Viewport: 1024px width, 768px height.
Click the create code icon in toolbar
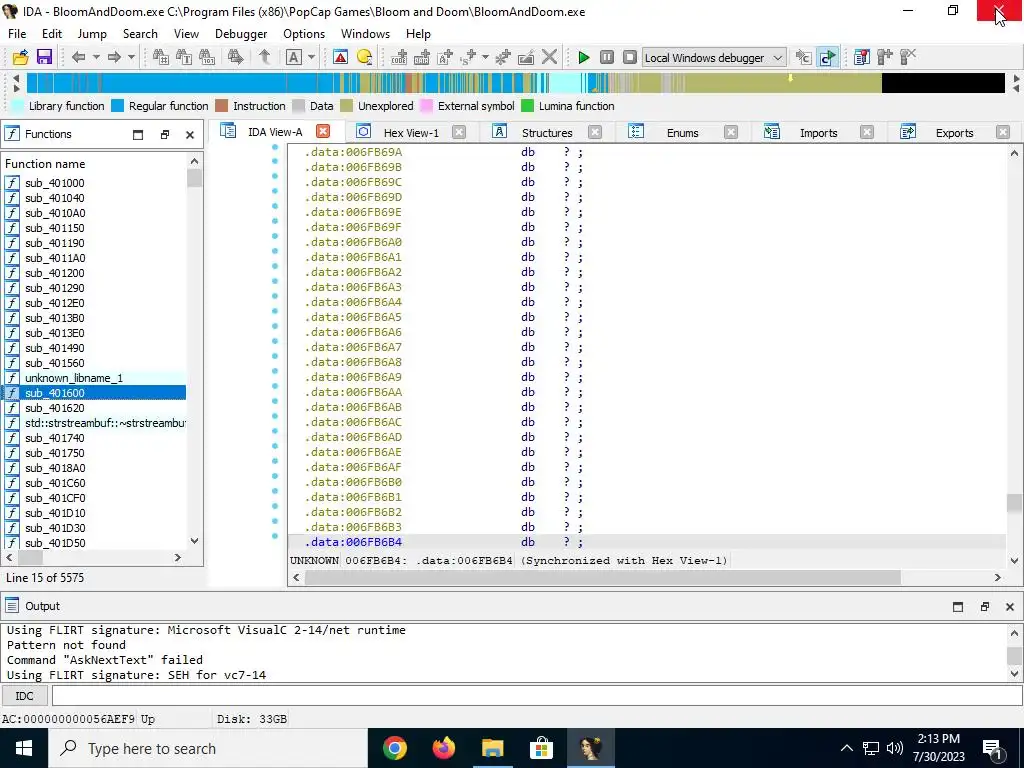(399, 57)
